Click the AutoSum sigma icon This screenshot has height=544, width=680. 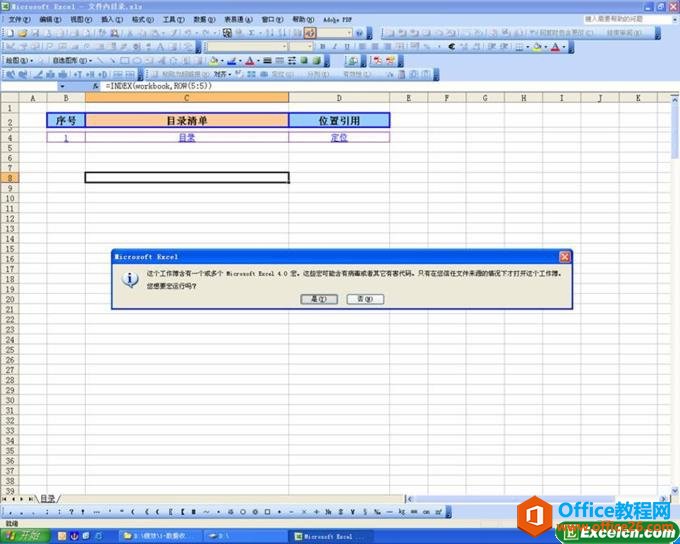[252, 33]
